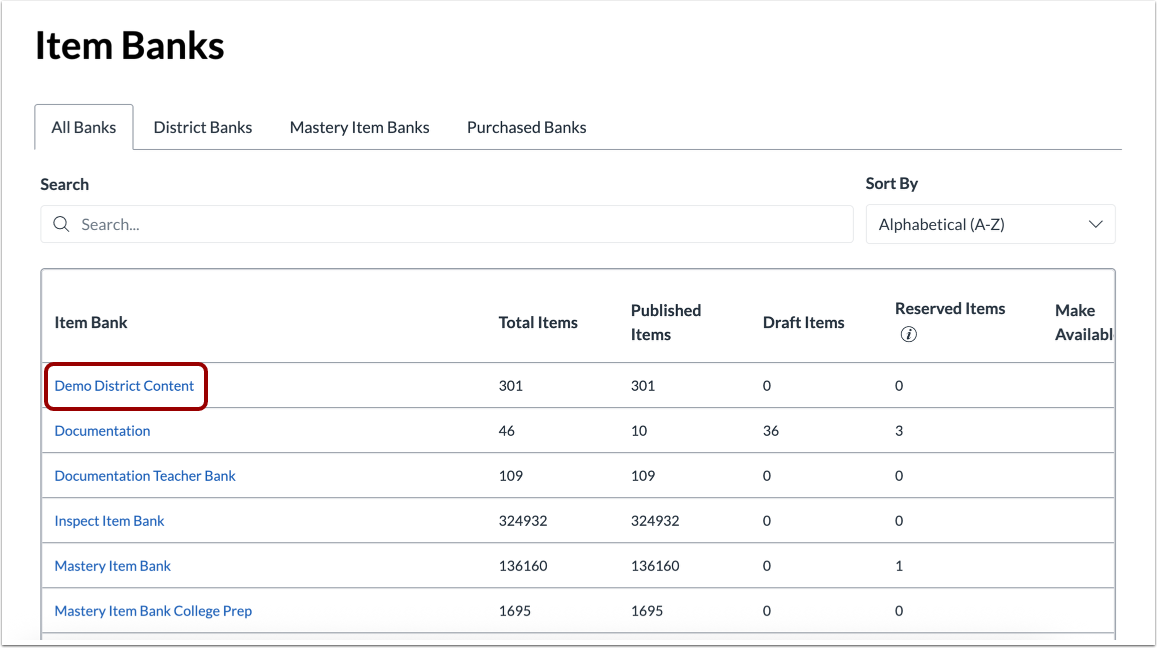Open the Demo District Content item bank
Screen dimensions: 1157x648
pyautogui.click(x=125, y=385)
